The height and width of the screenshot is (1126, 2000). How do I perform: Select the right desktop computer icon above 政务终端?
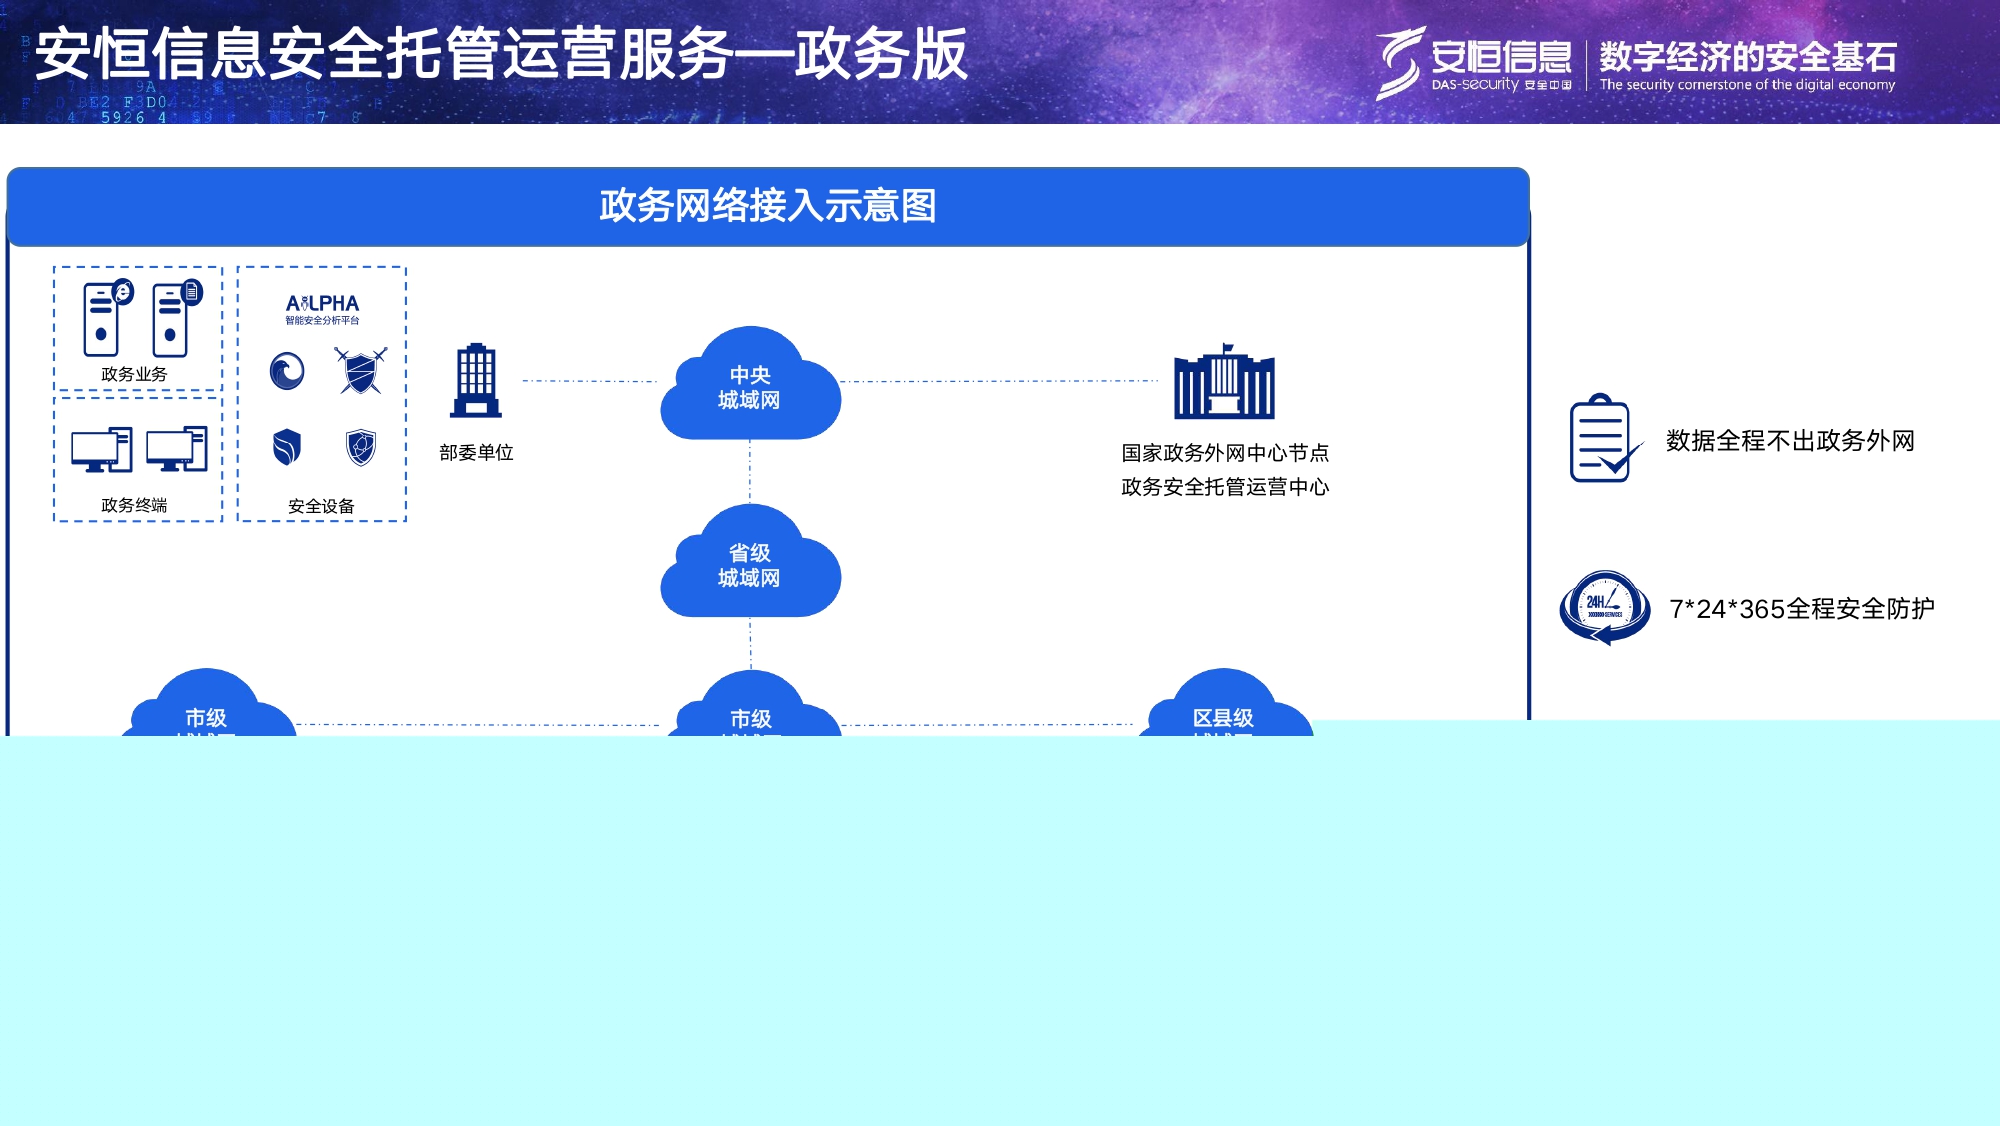[177, 450]
